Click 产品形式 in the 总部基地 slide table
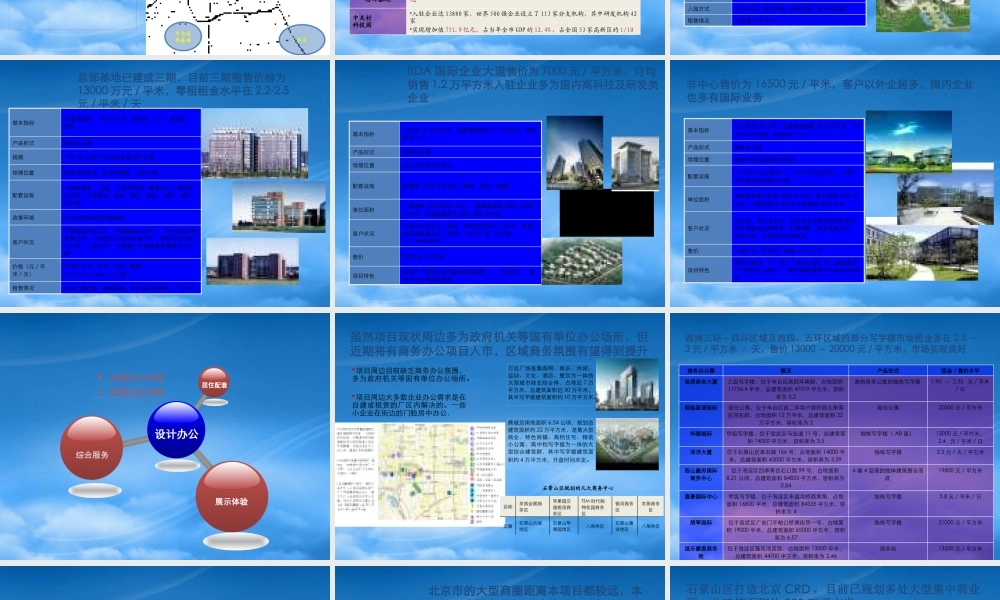The height and width of the screenshot is (600, 1000). [x=35, y=143]
